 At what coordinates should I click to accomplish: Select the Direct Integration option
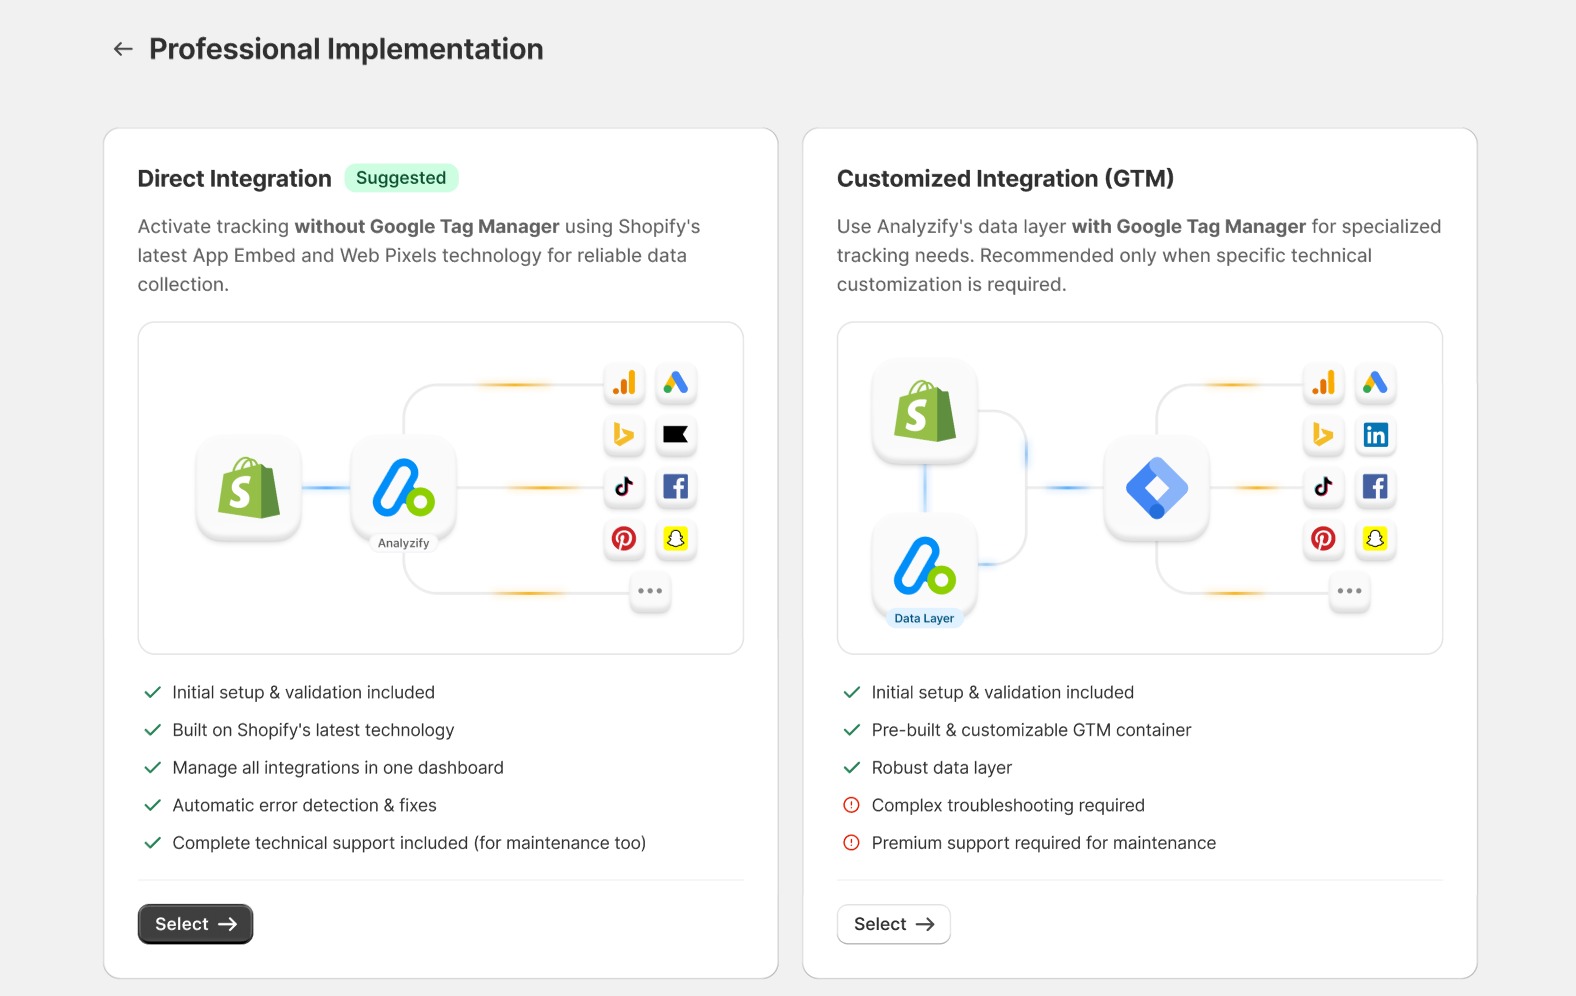click(x=195, y=924)
